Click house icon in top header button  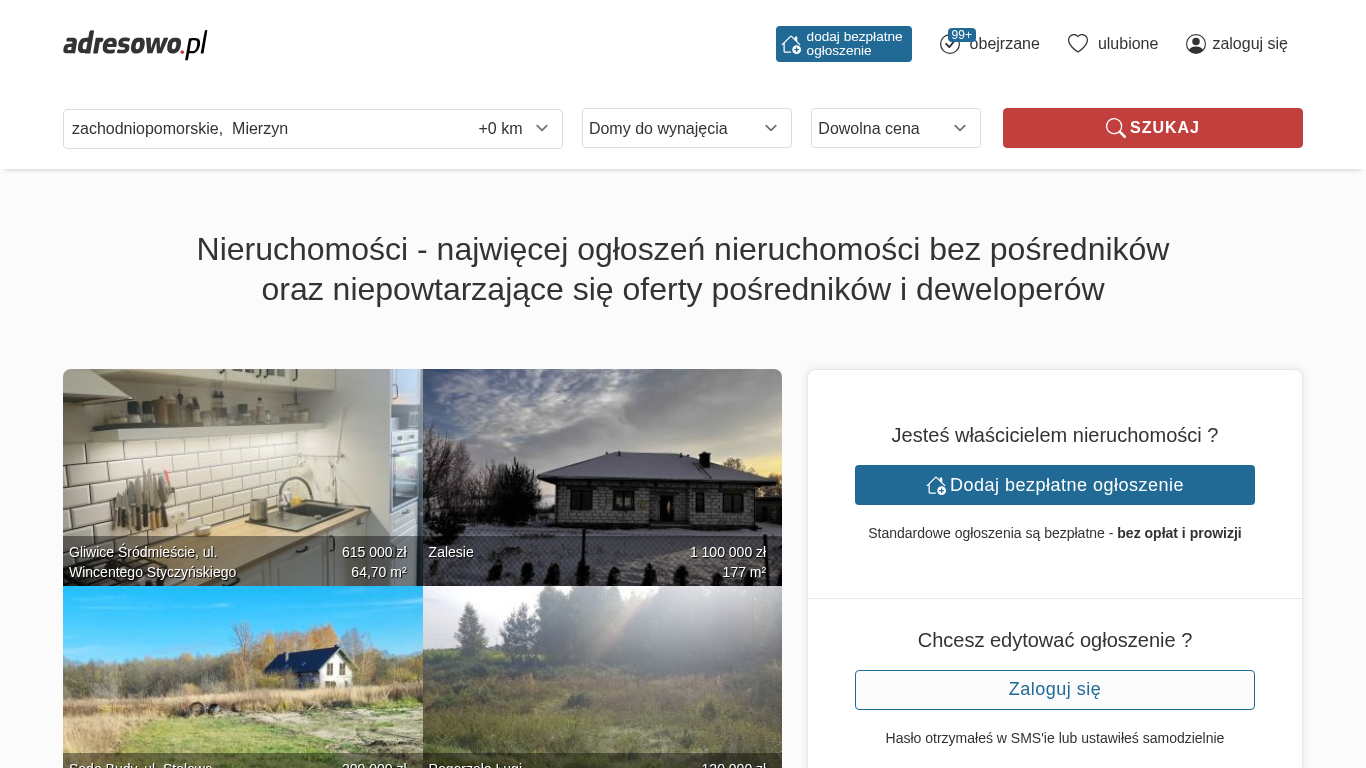tap(791, 44)
